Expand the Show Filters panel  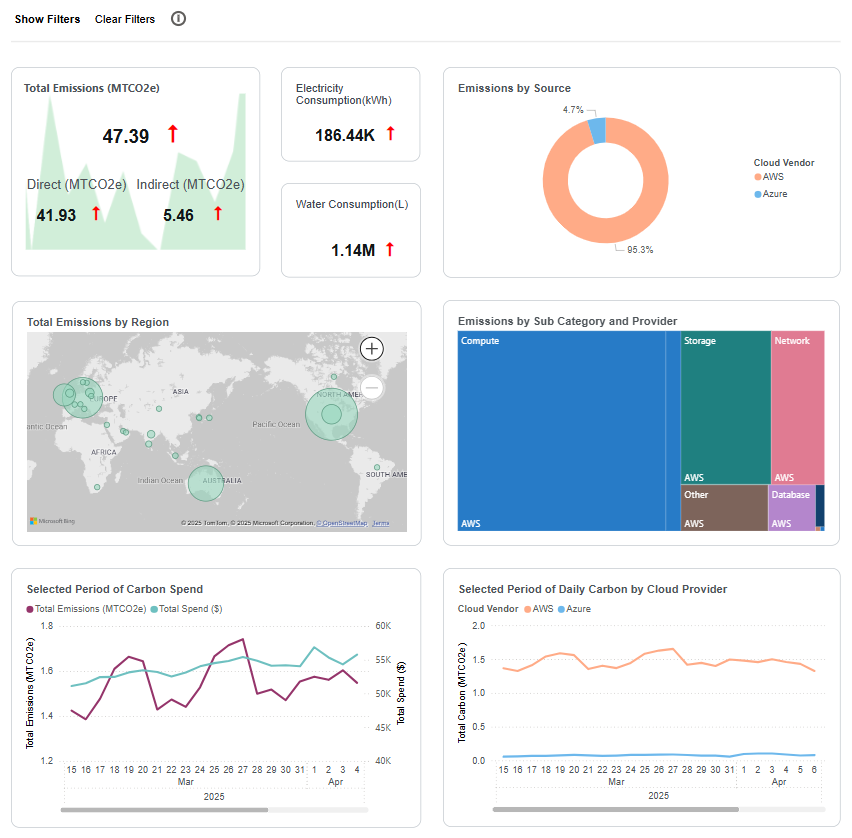click(47, 19)
